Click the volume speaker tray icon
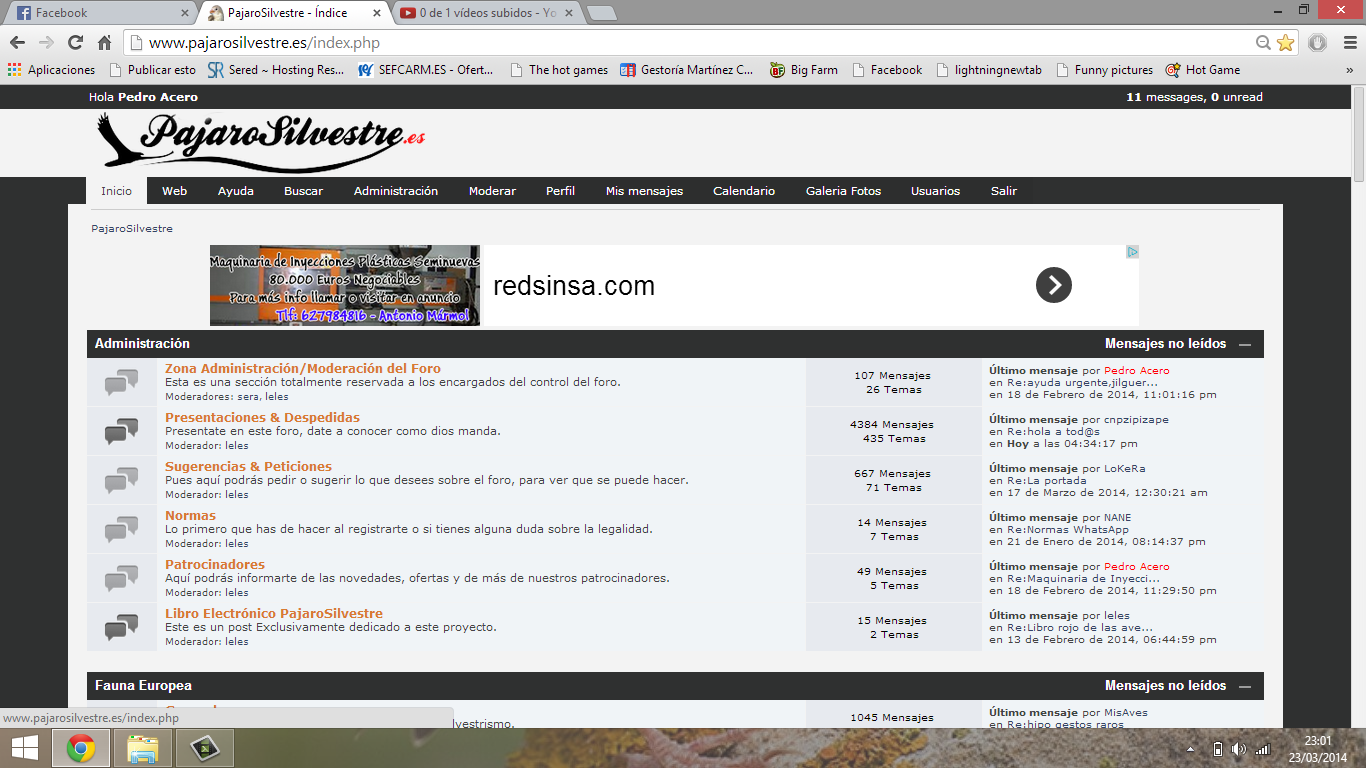Image resolution: width=1366 pixels, height=768 pixels. point(1239,749)
